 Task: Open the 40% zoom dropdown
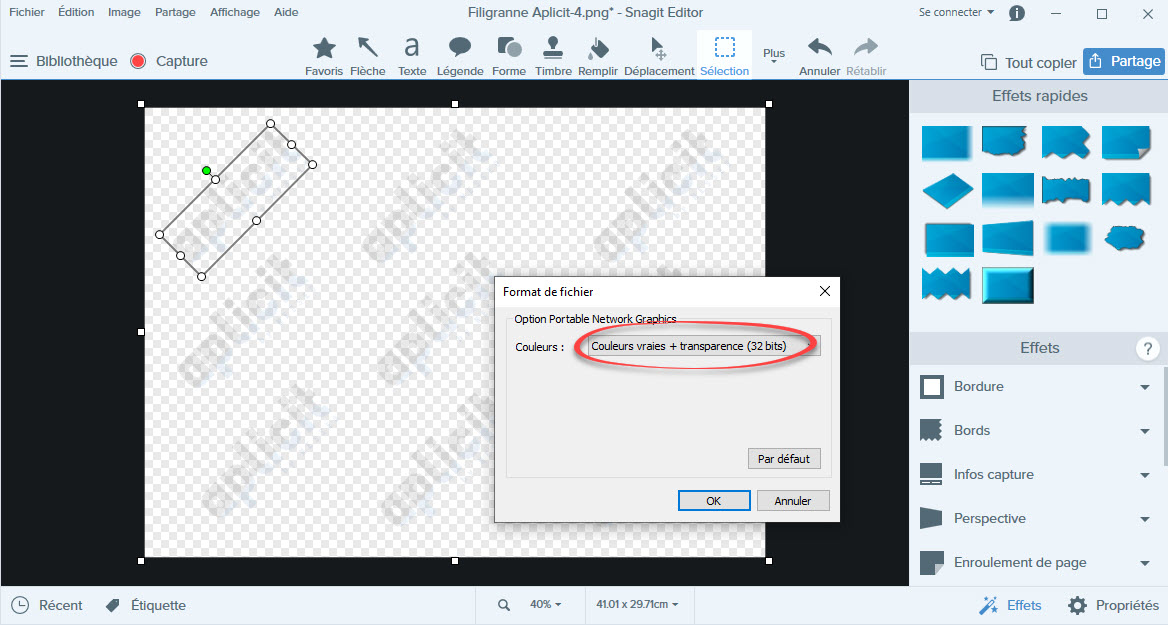click(x=545, y=604)
